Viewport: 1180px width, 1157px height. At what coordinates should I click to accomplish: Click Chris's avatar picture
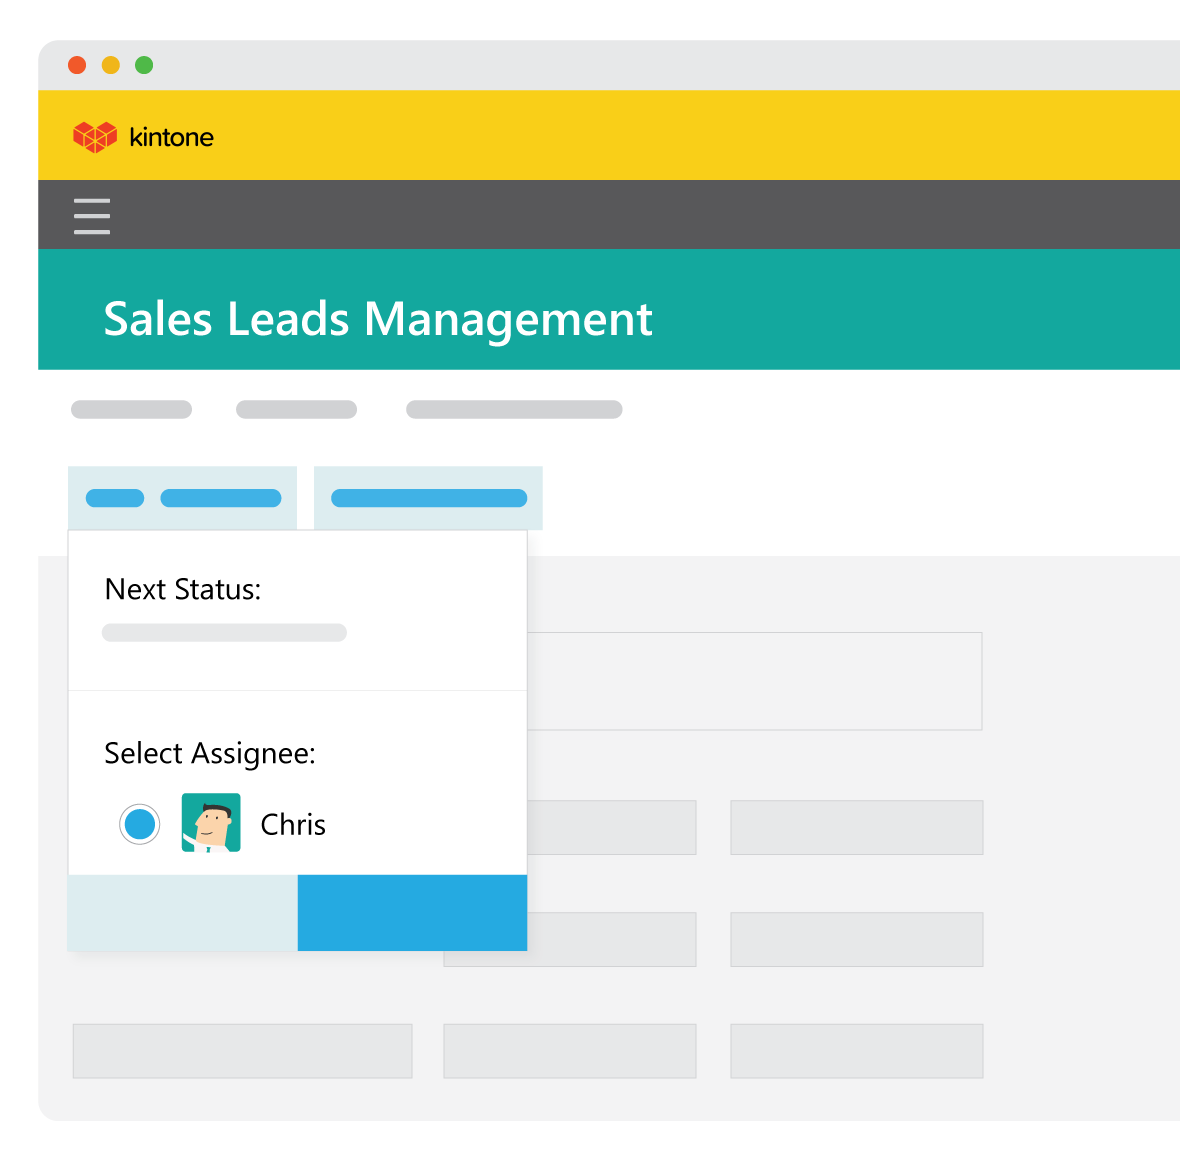(x=211, y=823)
